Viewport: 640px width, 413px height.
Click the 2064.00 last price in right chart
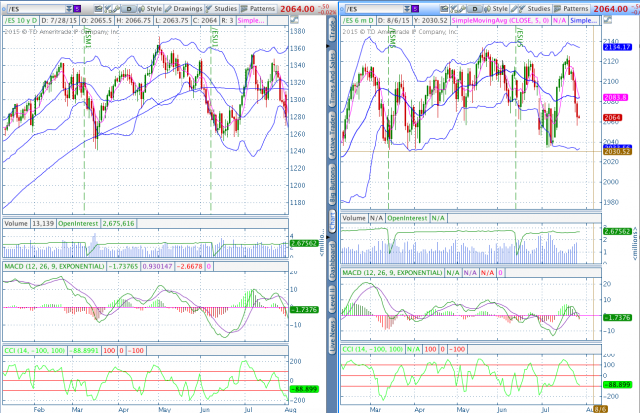[x=611, y=9]
